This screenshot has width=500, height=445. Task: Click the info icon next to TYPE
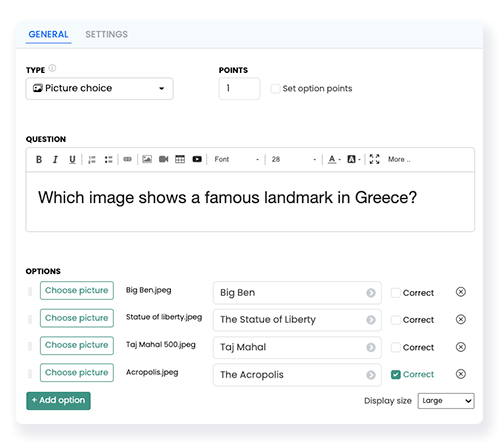[52, 68]
